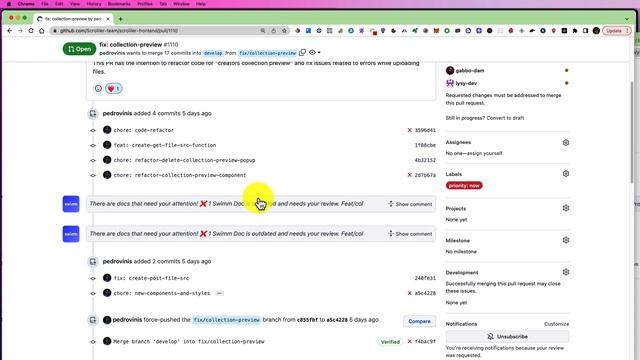Screen dimensions: 640x360
Task: Open a new tab with plus button
Action: (x=120, y=19)
